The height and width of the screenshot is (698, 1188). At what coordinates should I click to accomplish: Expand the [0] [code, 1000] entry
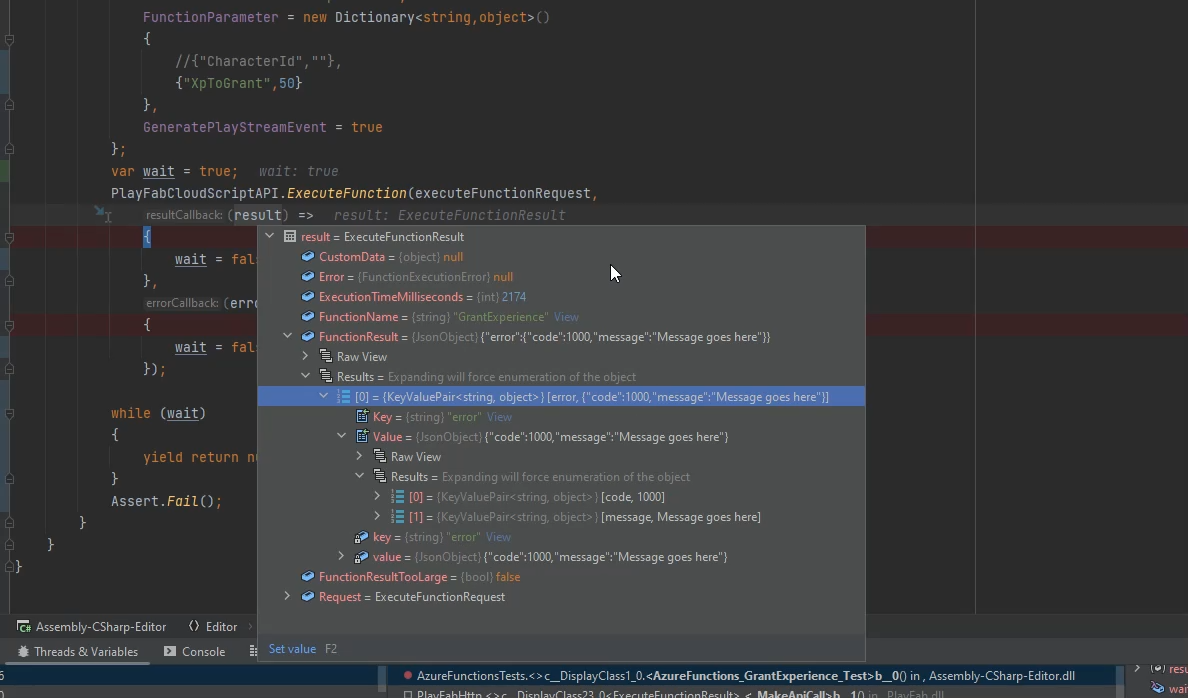(377, 497)
